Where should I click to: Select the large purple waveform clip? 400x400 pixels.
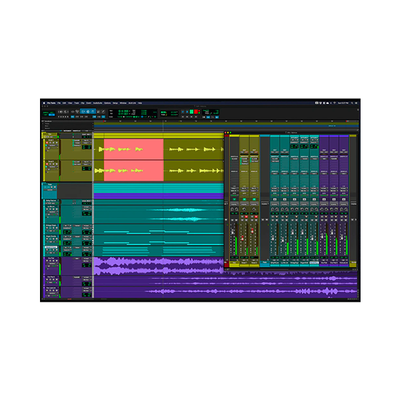point(158,266)
